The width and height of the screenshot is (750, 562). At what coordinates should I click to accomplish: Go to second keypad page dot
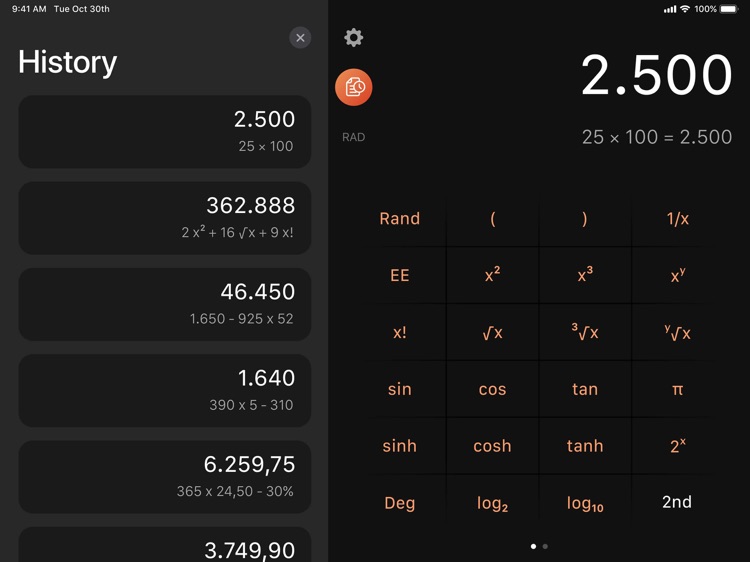pos(545,546)
